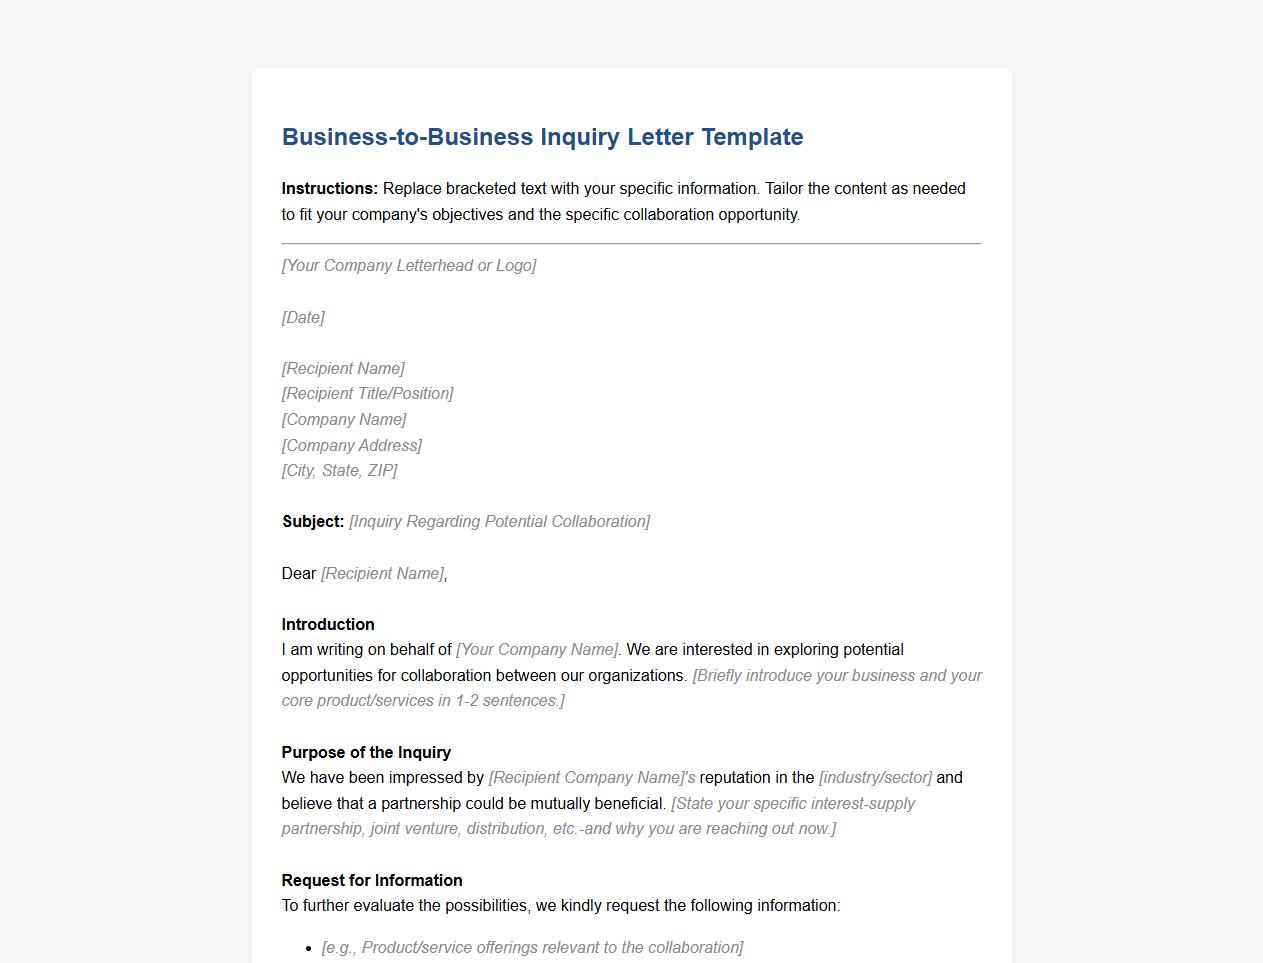The width and height of the screenshot is (1263, 963).
Task: Click the bold Instructions label
Action: (x=330, y=189)
